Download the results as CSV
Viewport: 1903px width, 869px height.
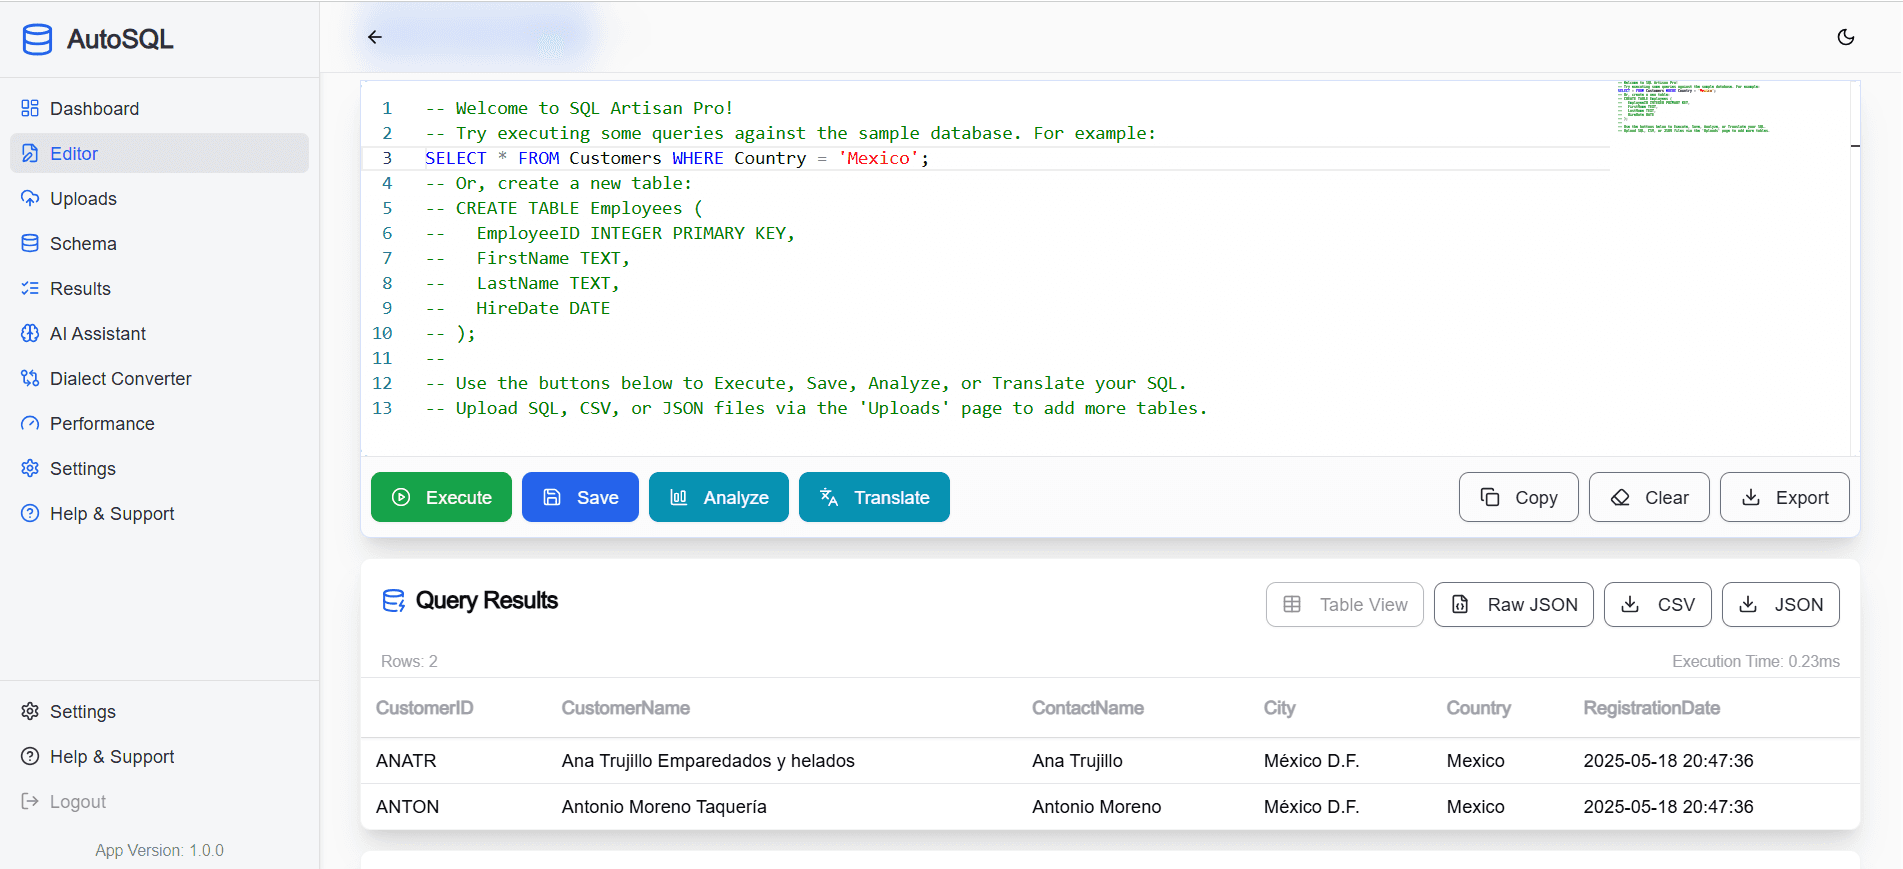pos(1657,604)
